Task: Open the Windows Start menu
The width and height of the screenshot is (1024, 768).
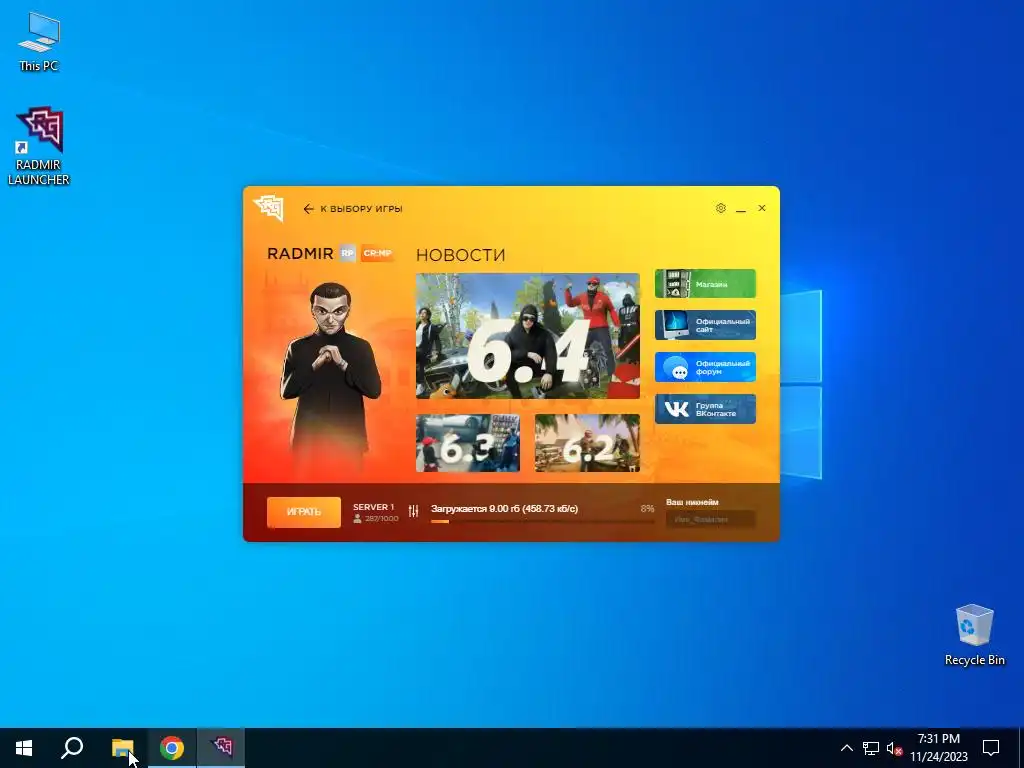Action: click(24, 748)
